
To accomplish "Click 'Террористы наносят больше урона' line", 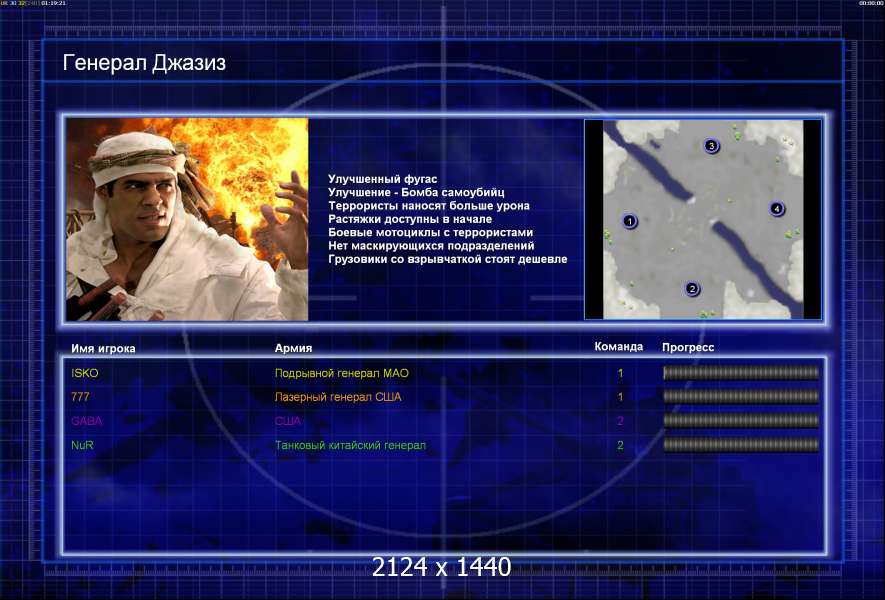I will [x=429, y=205].
